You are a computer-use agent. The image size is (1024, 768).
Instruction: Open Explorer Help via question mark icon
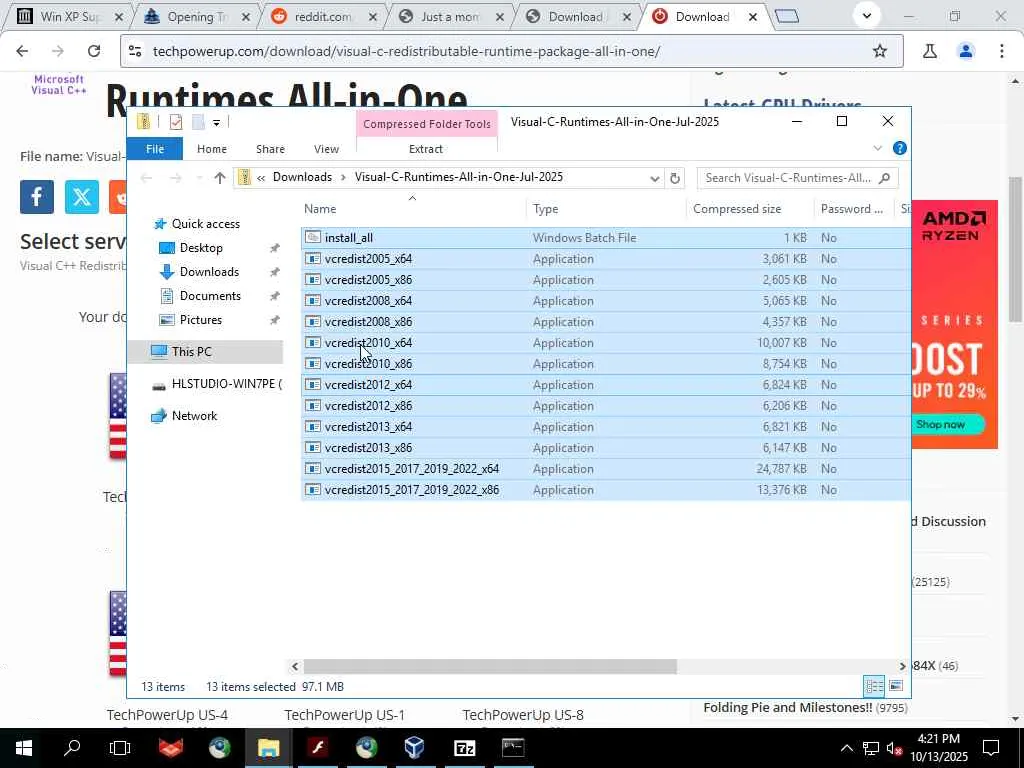click(x=899, y=148)
